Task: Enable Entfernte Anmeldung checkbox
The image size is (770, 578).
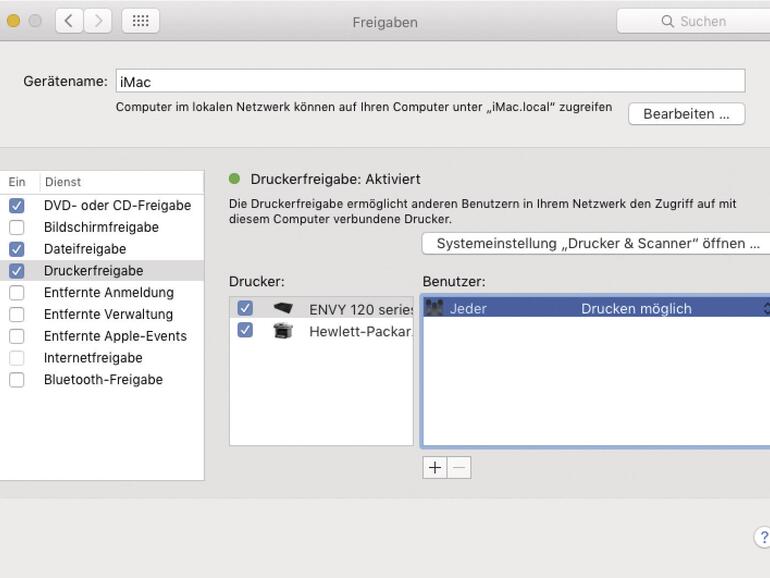Action: click(x=17, y=293)
